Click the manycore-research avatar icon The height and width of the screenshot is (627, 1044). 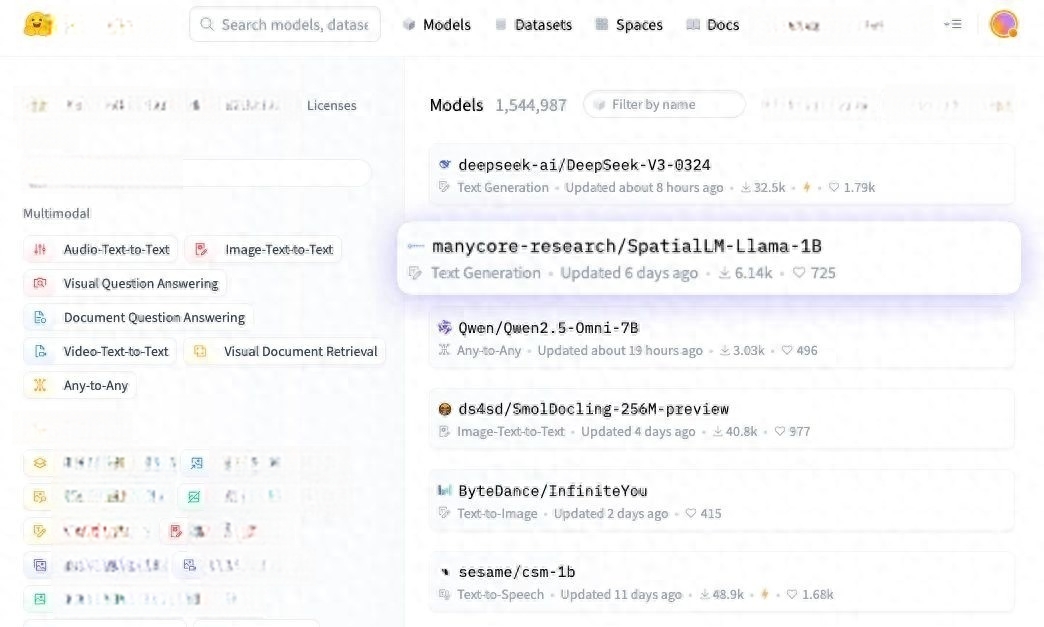415,246
